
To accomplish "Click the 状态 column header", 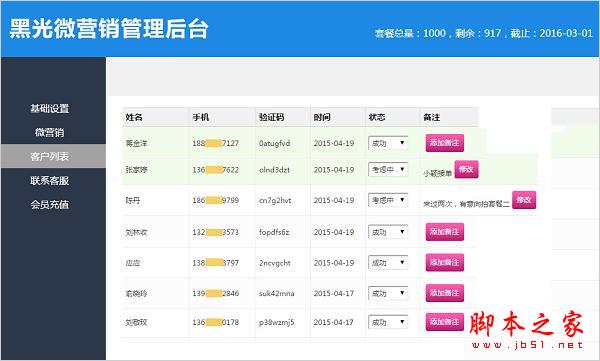I will (x=377, y=117).
